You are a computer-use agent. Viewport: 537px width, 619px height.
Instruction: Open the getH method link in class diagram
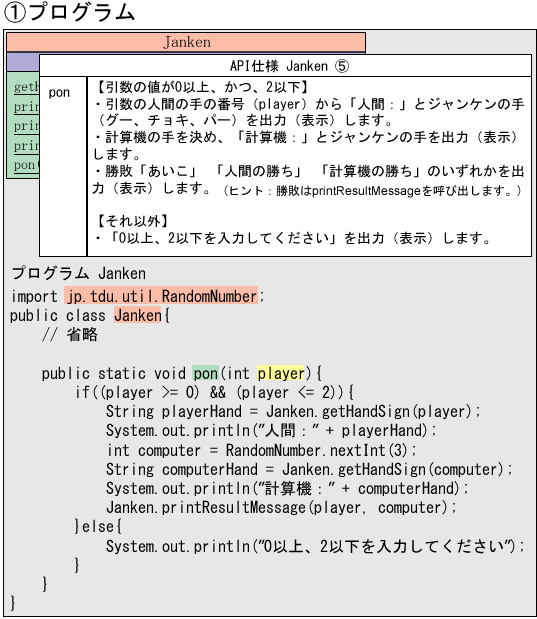click(x=26, y=87)
